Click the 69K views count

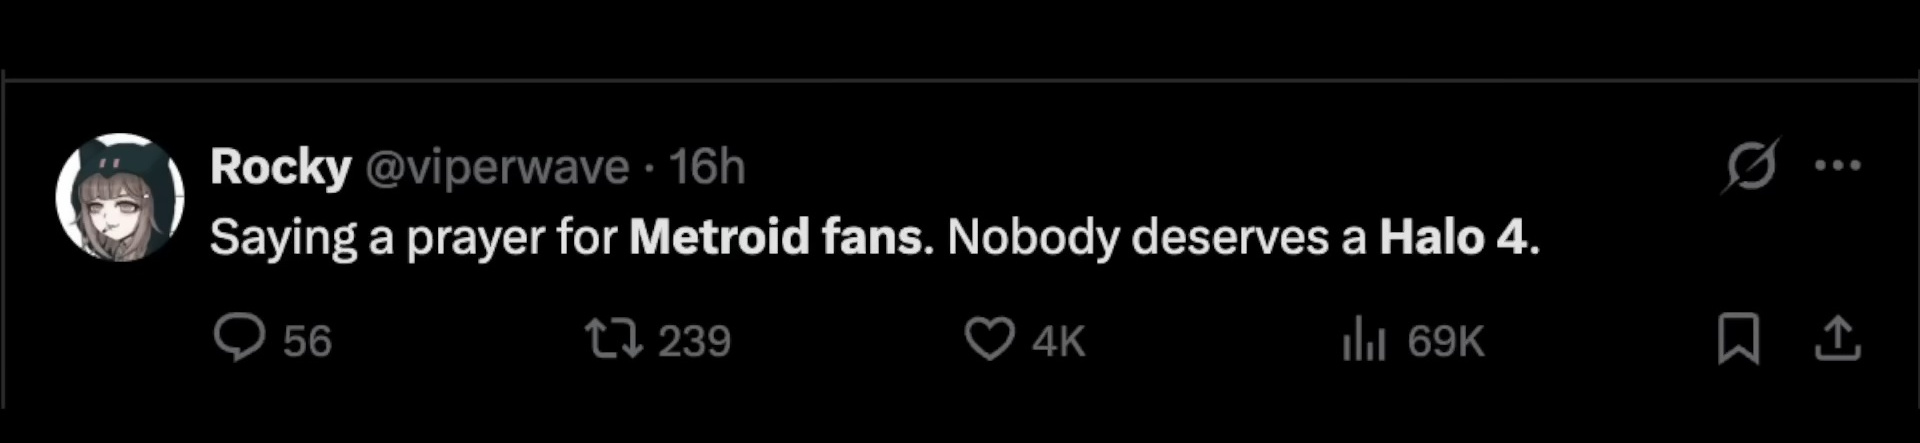(x=1445, y=341)
